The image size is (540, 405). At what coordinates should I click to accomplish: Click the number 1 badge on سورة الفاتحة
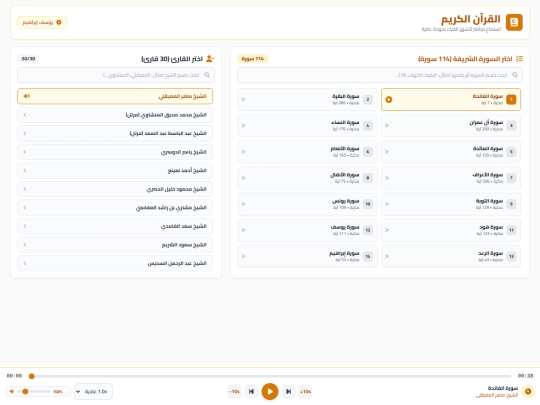(x=511, y=100)
